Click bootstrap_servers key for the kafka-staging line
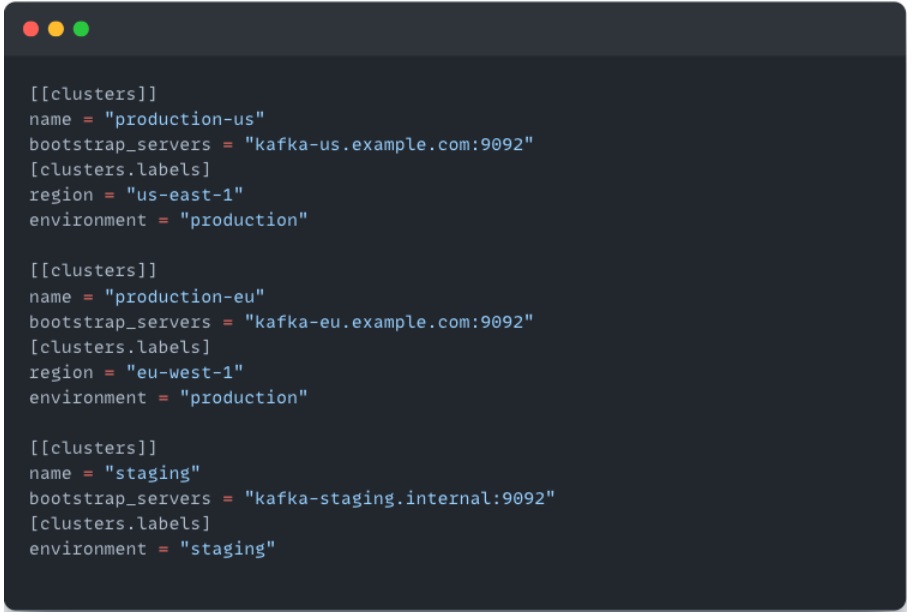 120,498
